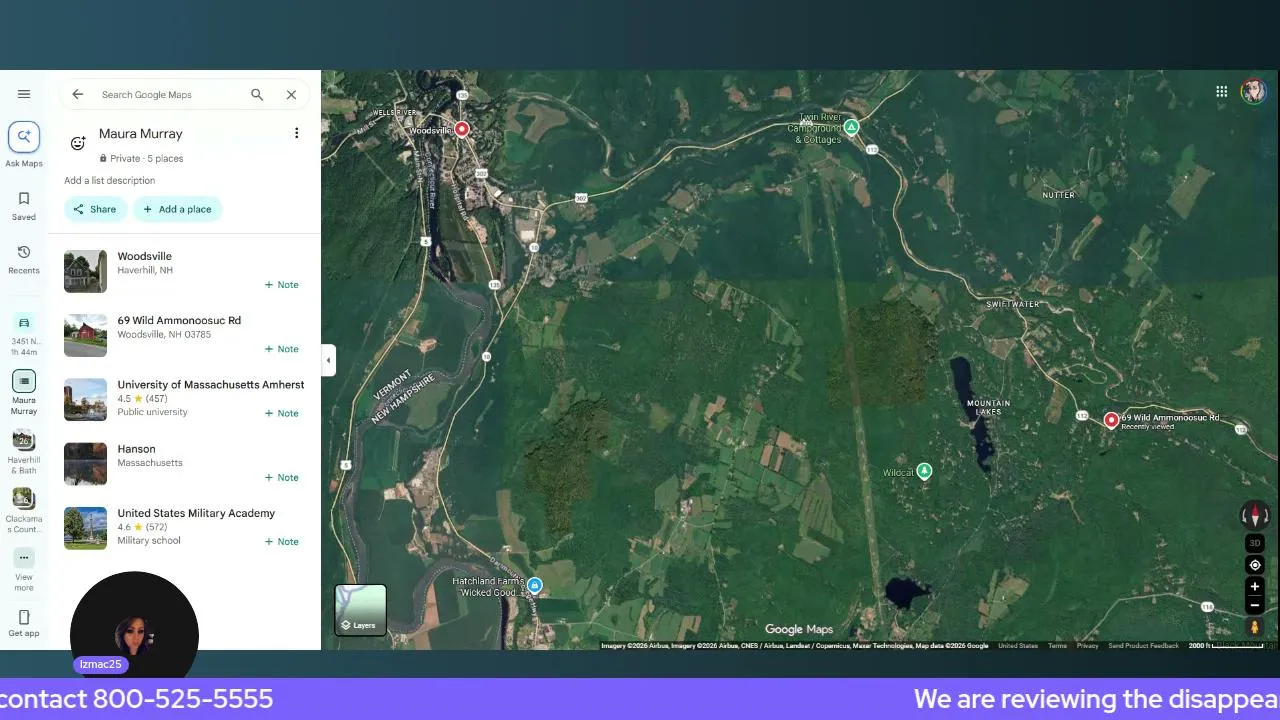Open the Hanson place thumbnail
This screenshot has height=720, width=1280.
85,463
